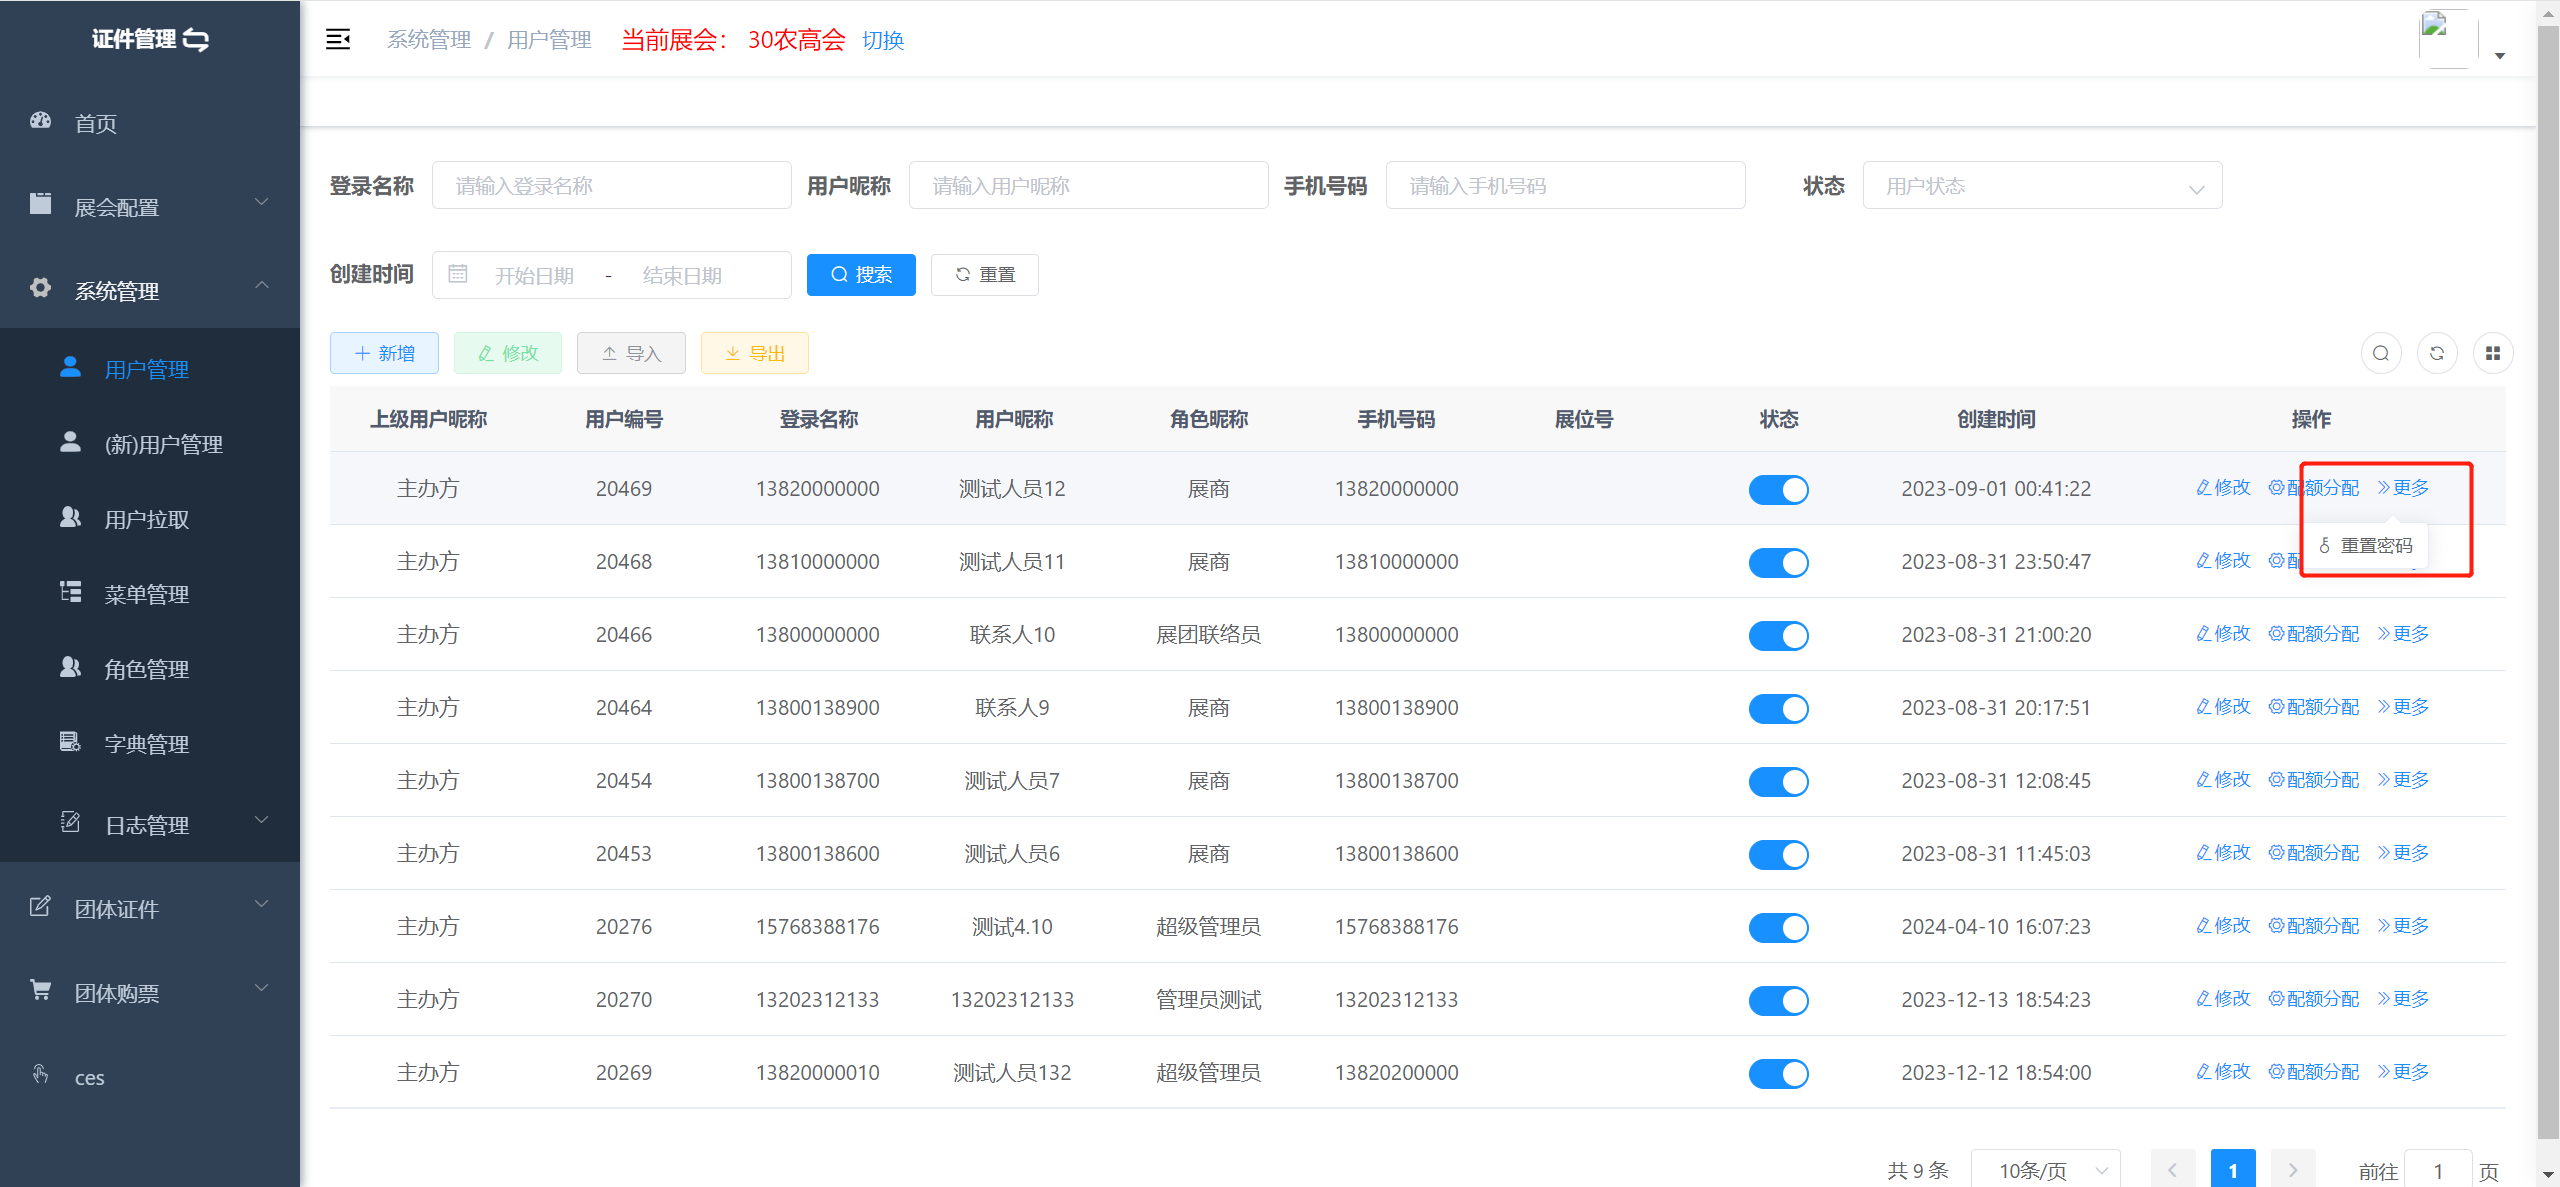Screen dimensions: 2560x1187
Task: Open the 用户状态 status dropdown
Action: click(2042, 186)
